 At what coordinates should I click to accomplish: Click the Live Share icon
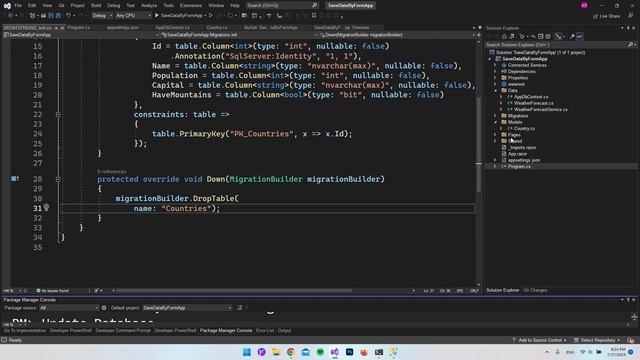pos(595,16)
